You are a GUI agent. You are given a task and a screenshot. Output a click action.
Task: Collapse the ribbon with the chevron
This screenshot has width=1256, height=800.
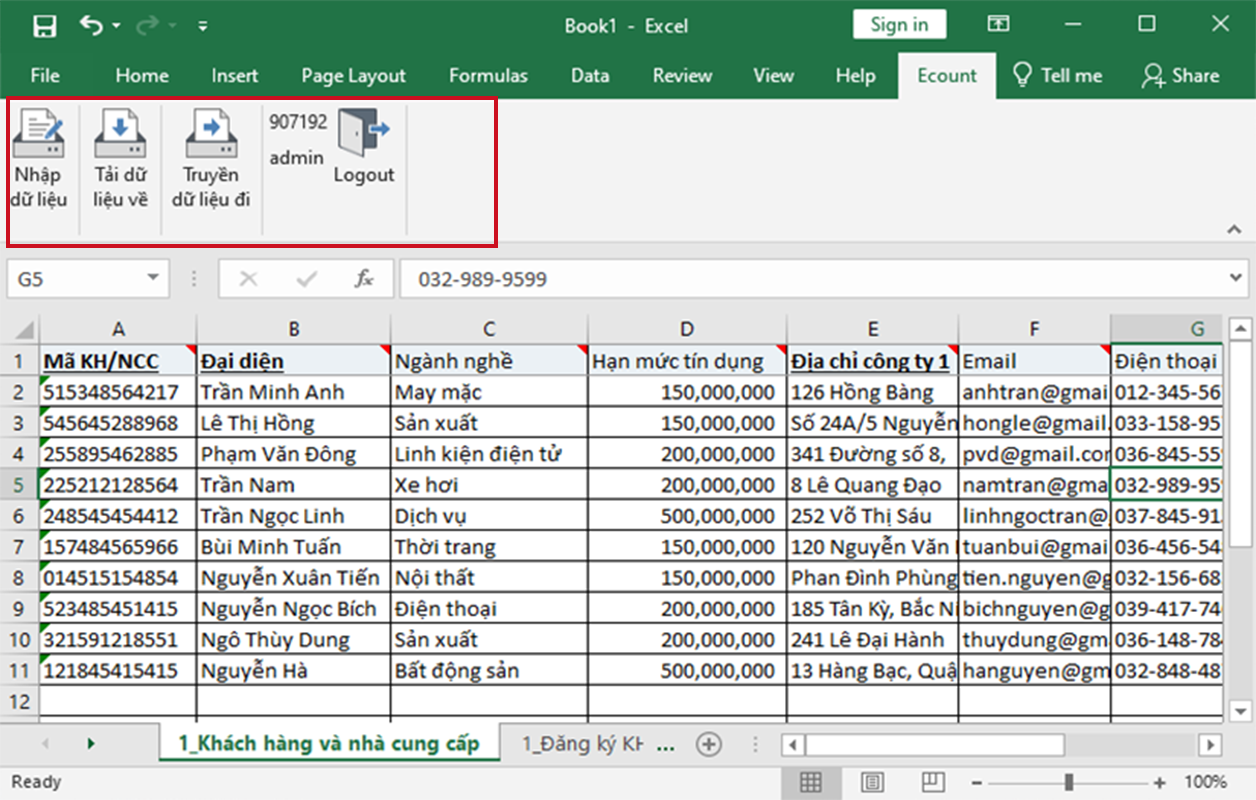pyautogui.click(x=1234, y=229)
